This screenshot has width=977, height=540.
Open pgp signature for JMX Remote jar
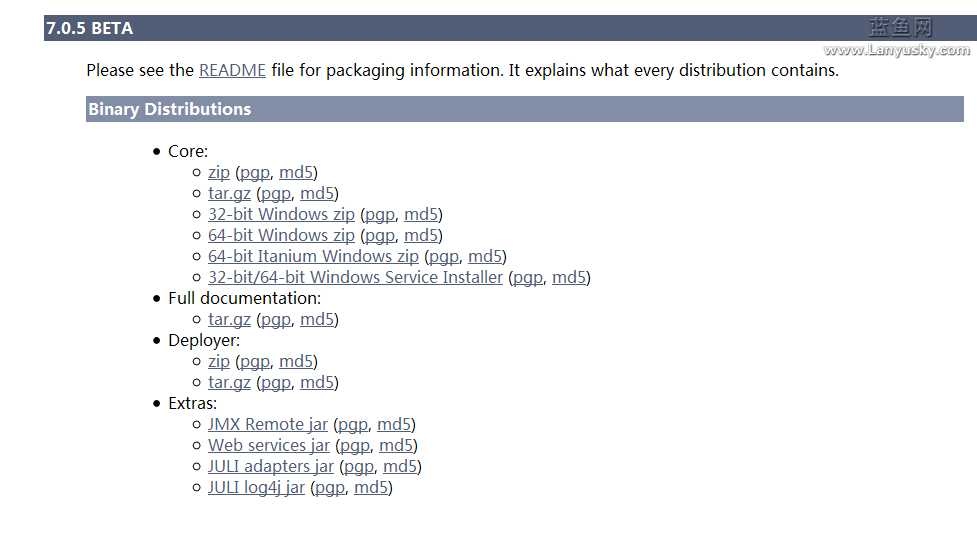click(x=353, y=425)
